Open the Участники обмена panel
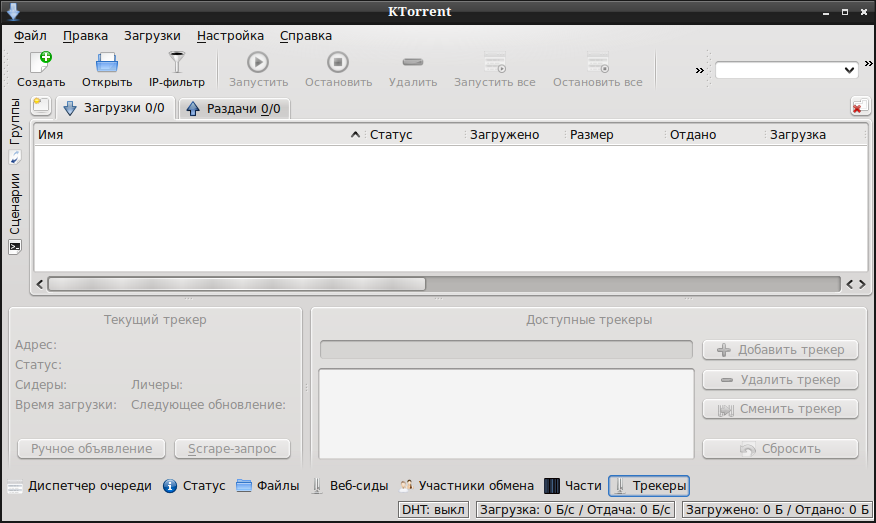Screen dimensions: 876x523 (x=467, y=486)
